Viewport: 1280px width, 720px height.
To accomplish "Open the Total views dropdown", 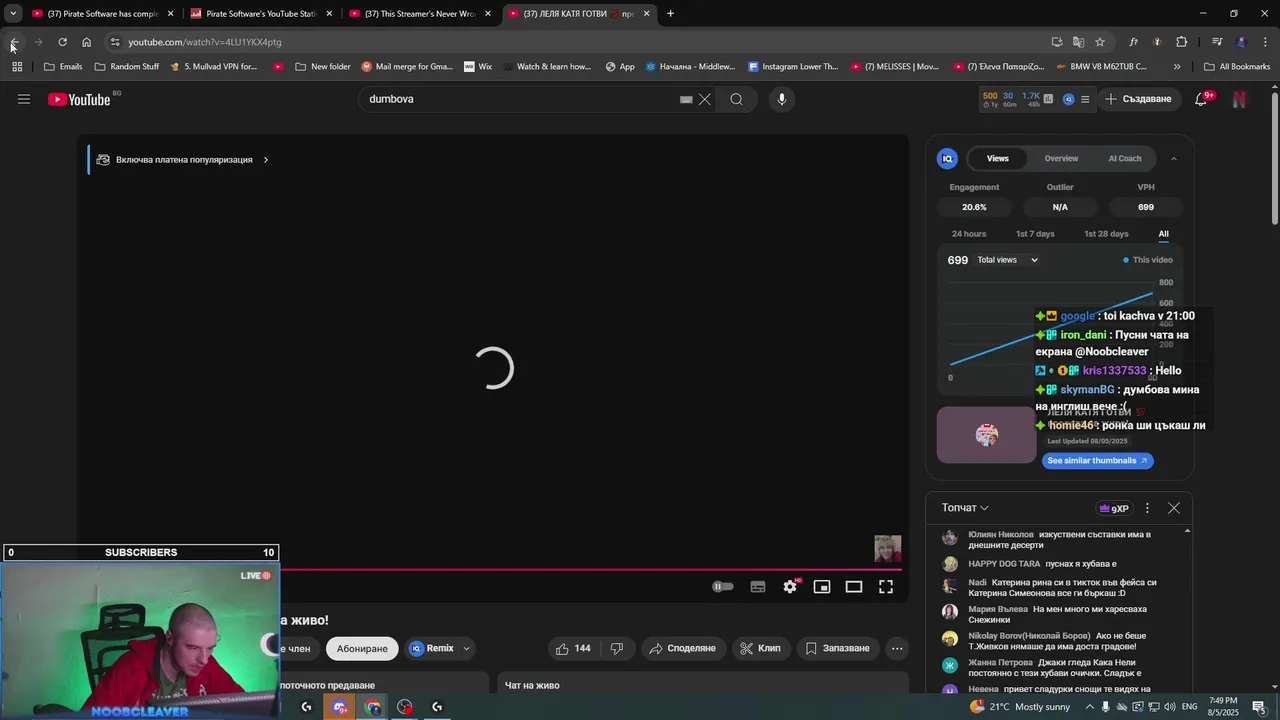I will point(1008,260).
